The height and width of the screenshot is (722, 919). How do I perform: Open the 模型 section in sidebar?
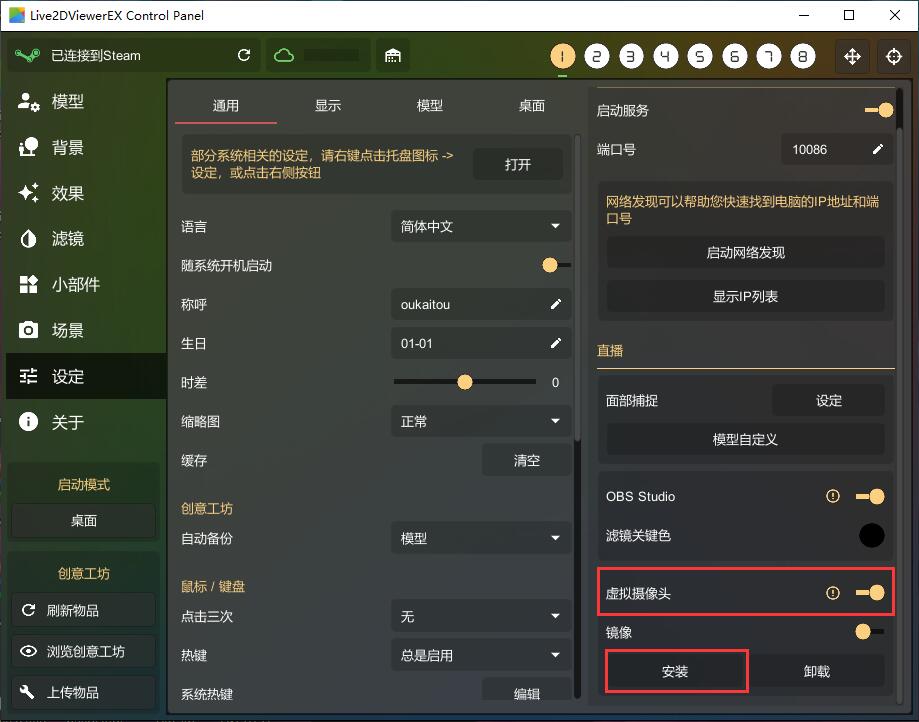[86, 101]
